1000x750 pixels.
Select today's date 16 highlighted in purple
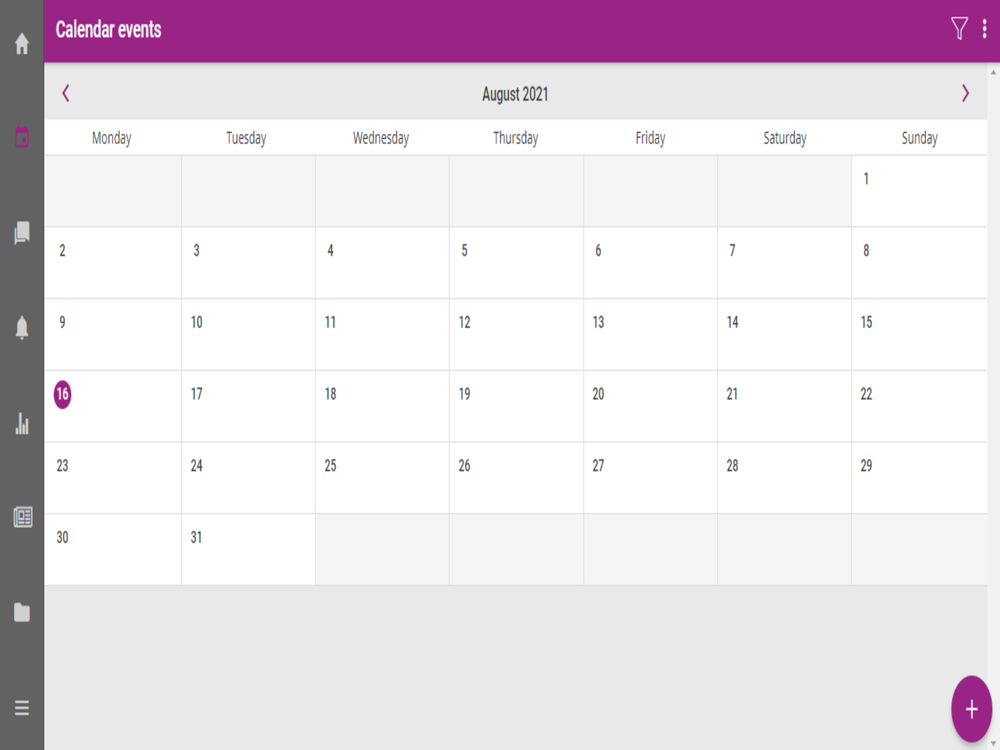[62, 394]
